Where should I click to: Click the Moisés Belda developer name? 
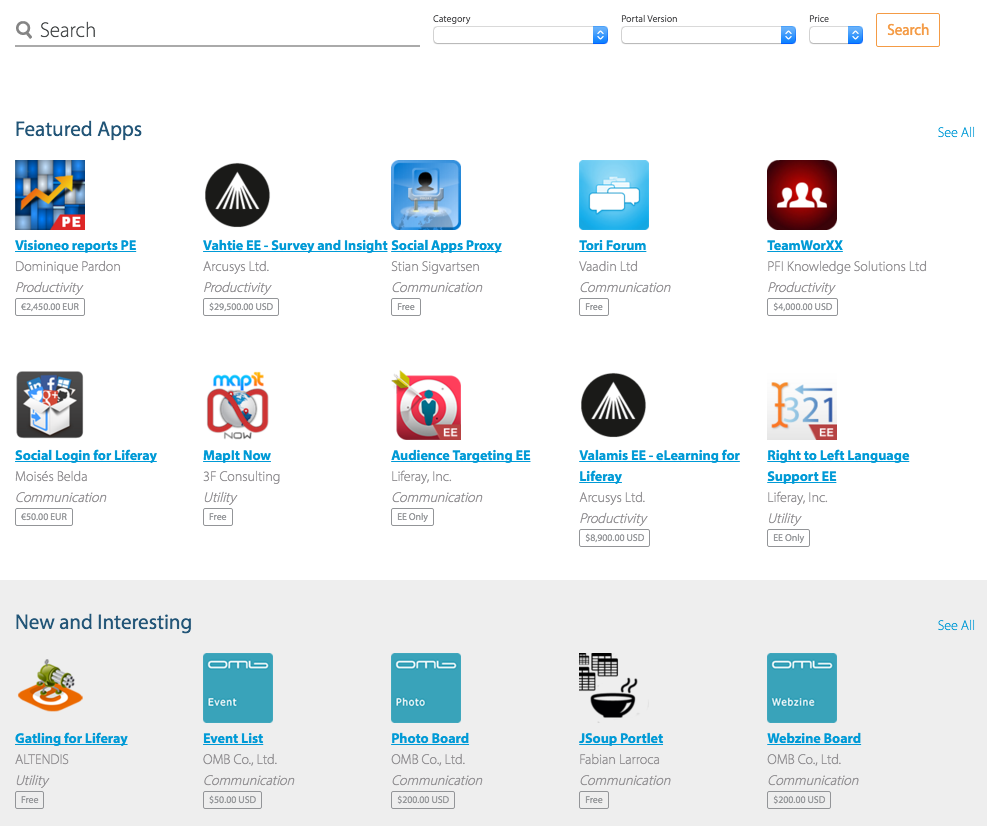51,476
